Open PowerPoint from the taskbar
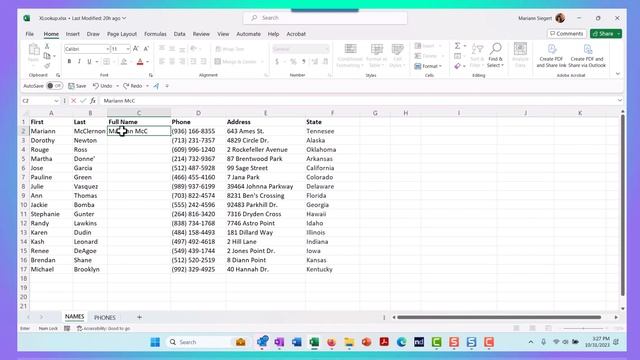 tap(367, 342)
